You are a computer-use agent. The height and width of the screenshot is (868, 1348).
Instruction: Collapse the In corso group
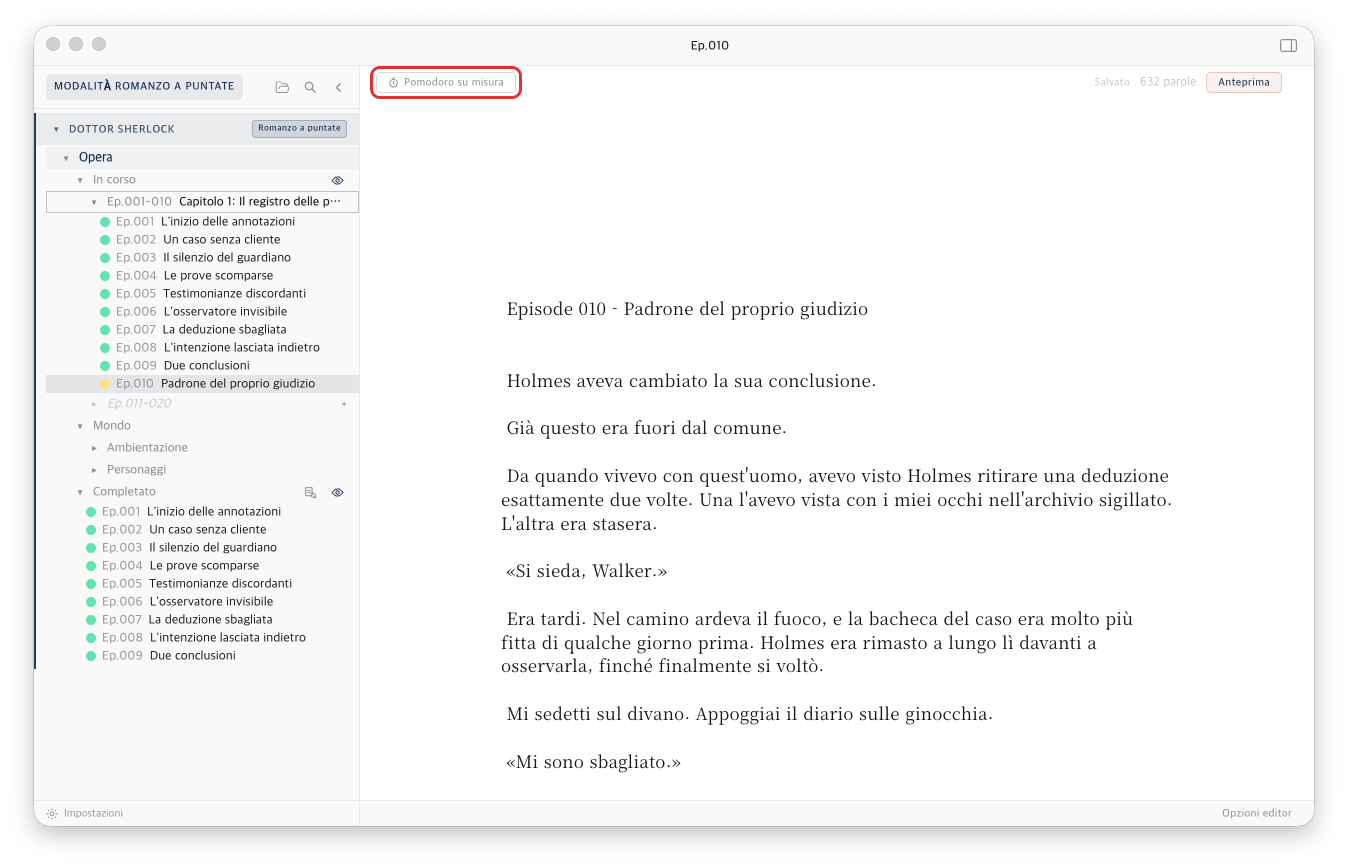click(80, 180)
